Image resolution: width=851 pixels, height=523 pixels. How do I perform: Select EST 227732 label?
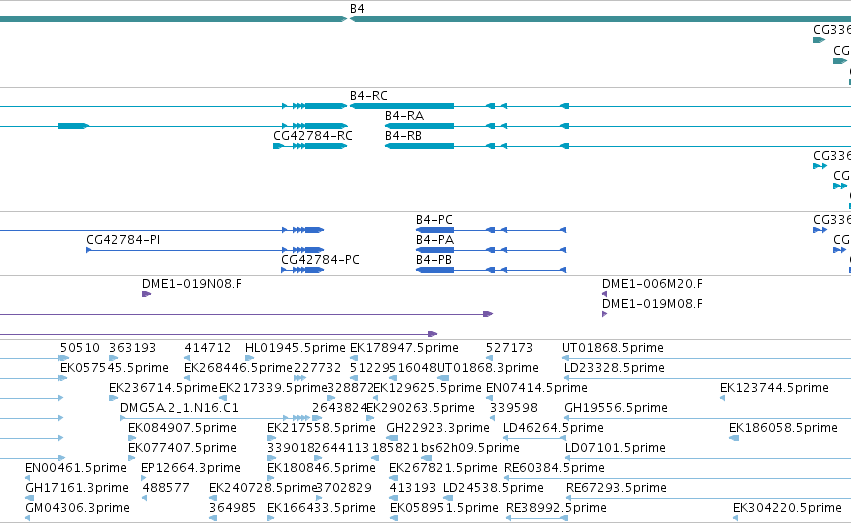pyautogui.click(x=317, y=368)
